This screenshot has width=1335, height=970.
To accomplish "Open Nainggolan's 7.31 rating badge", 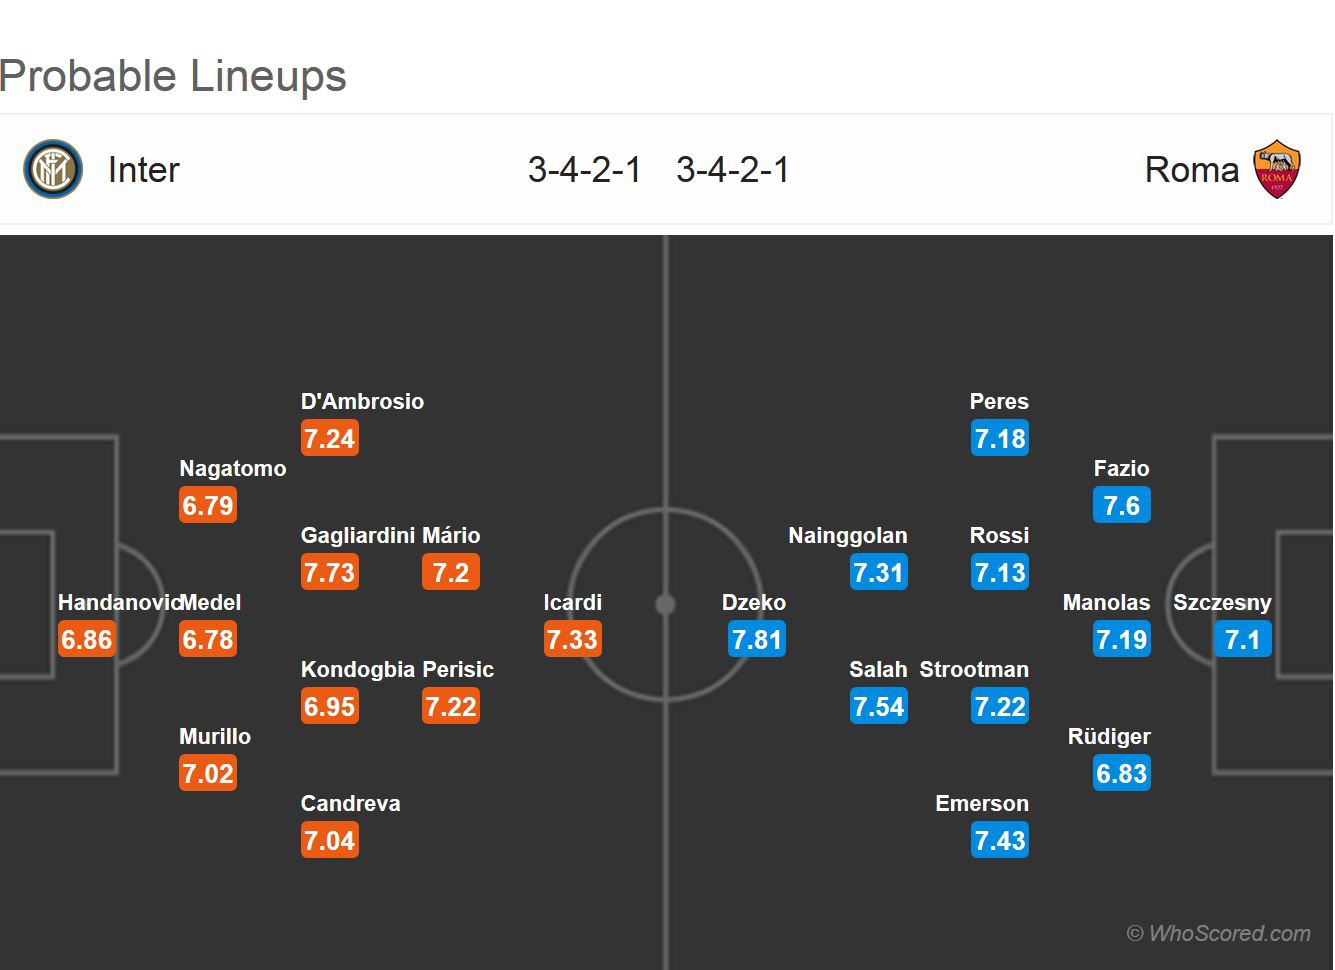I will (878, 572).
